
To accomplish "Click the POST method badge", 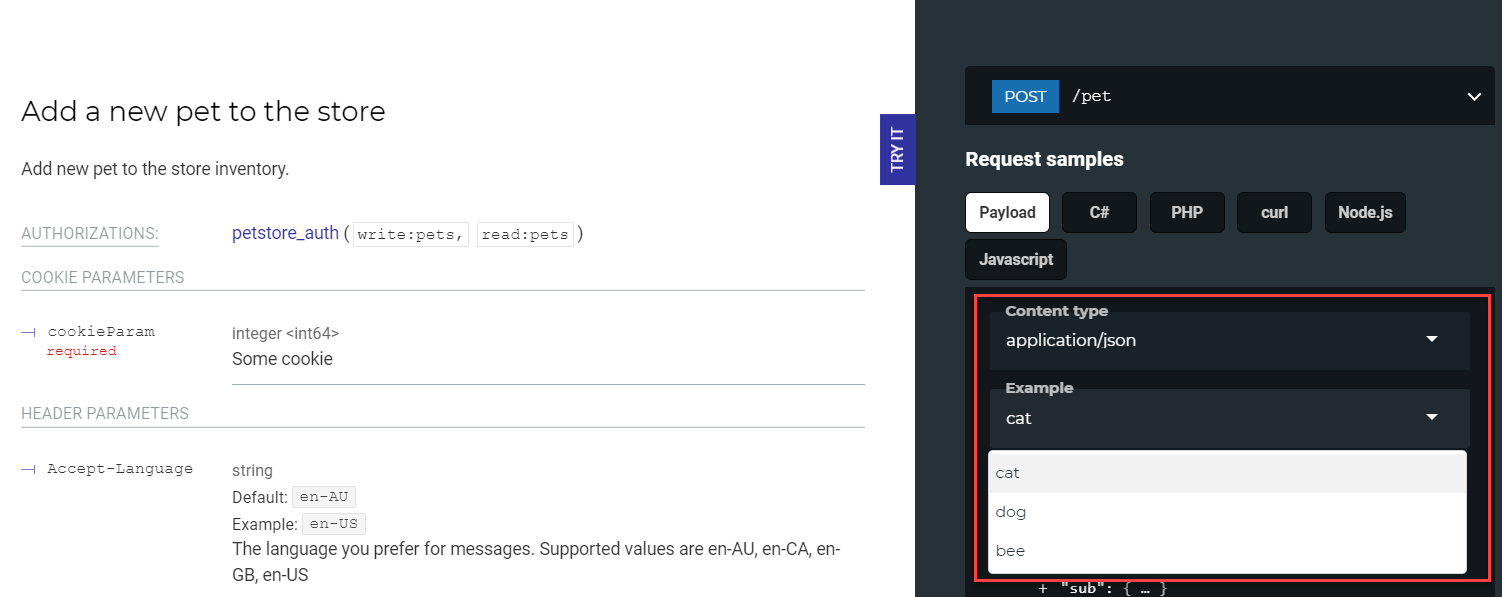I will (1025, 97).
